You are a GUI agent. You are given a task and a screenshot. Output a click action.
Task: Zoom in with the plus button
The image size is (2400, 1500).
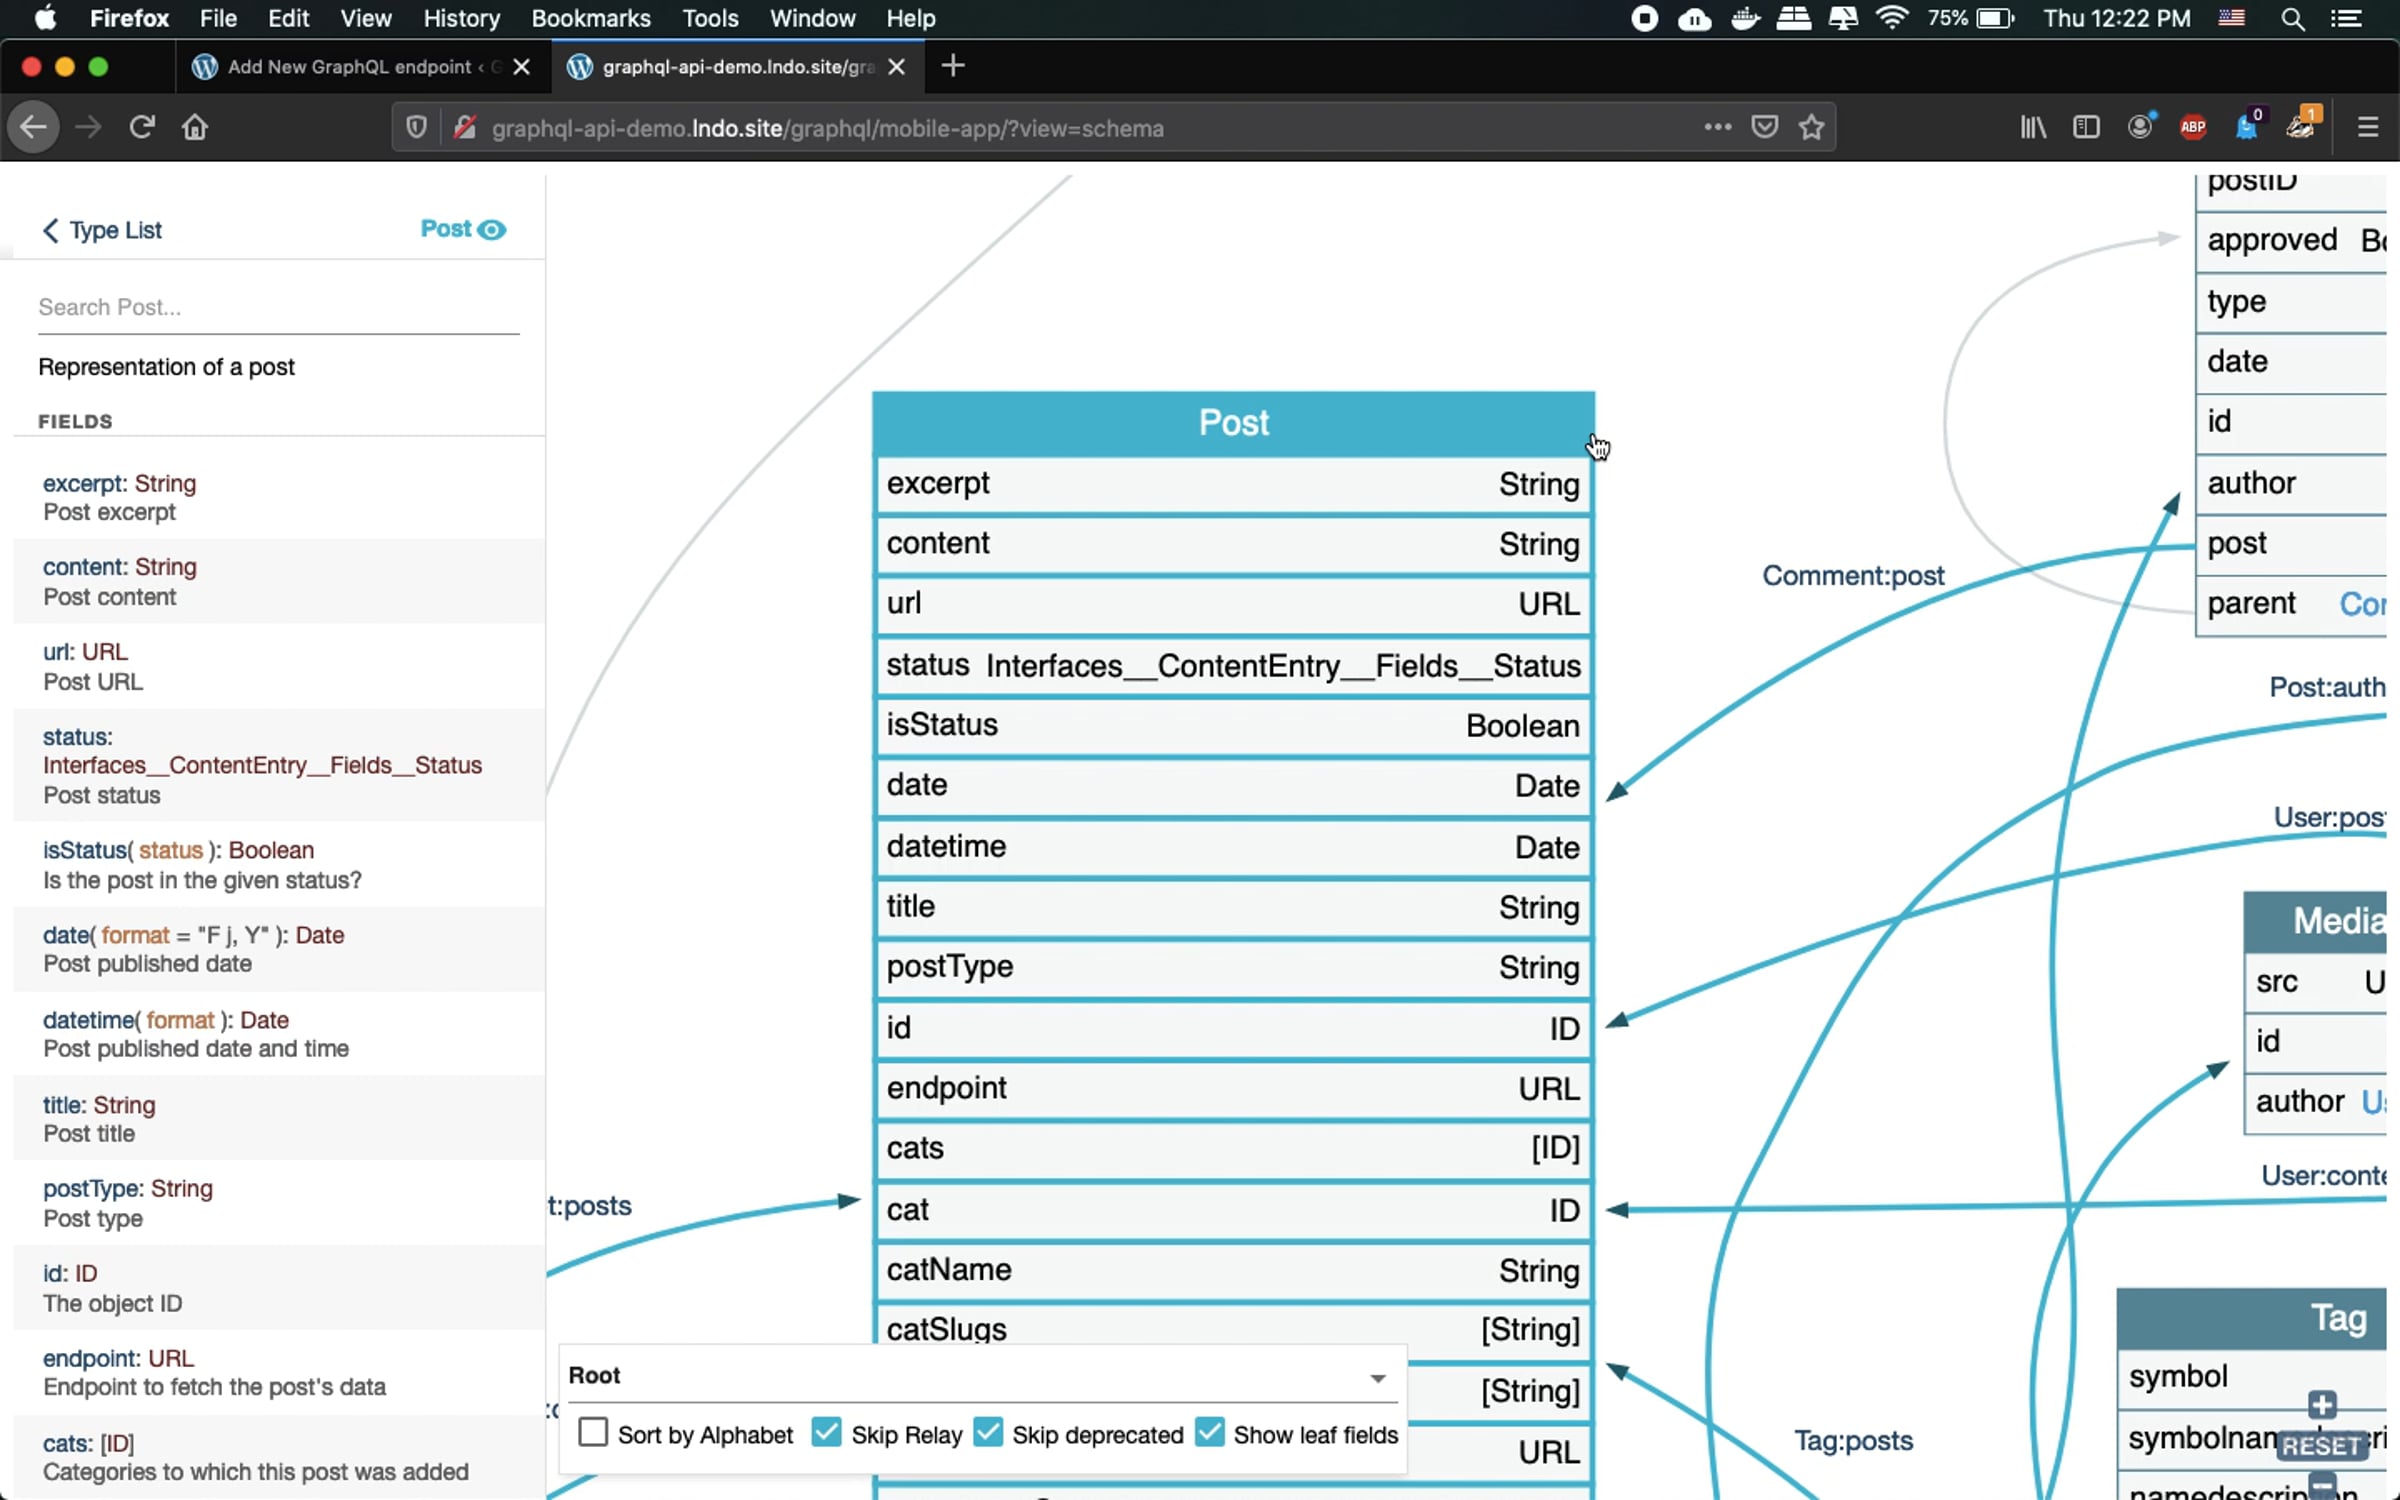point(2322,1405)
